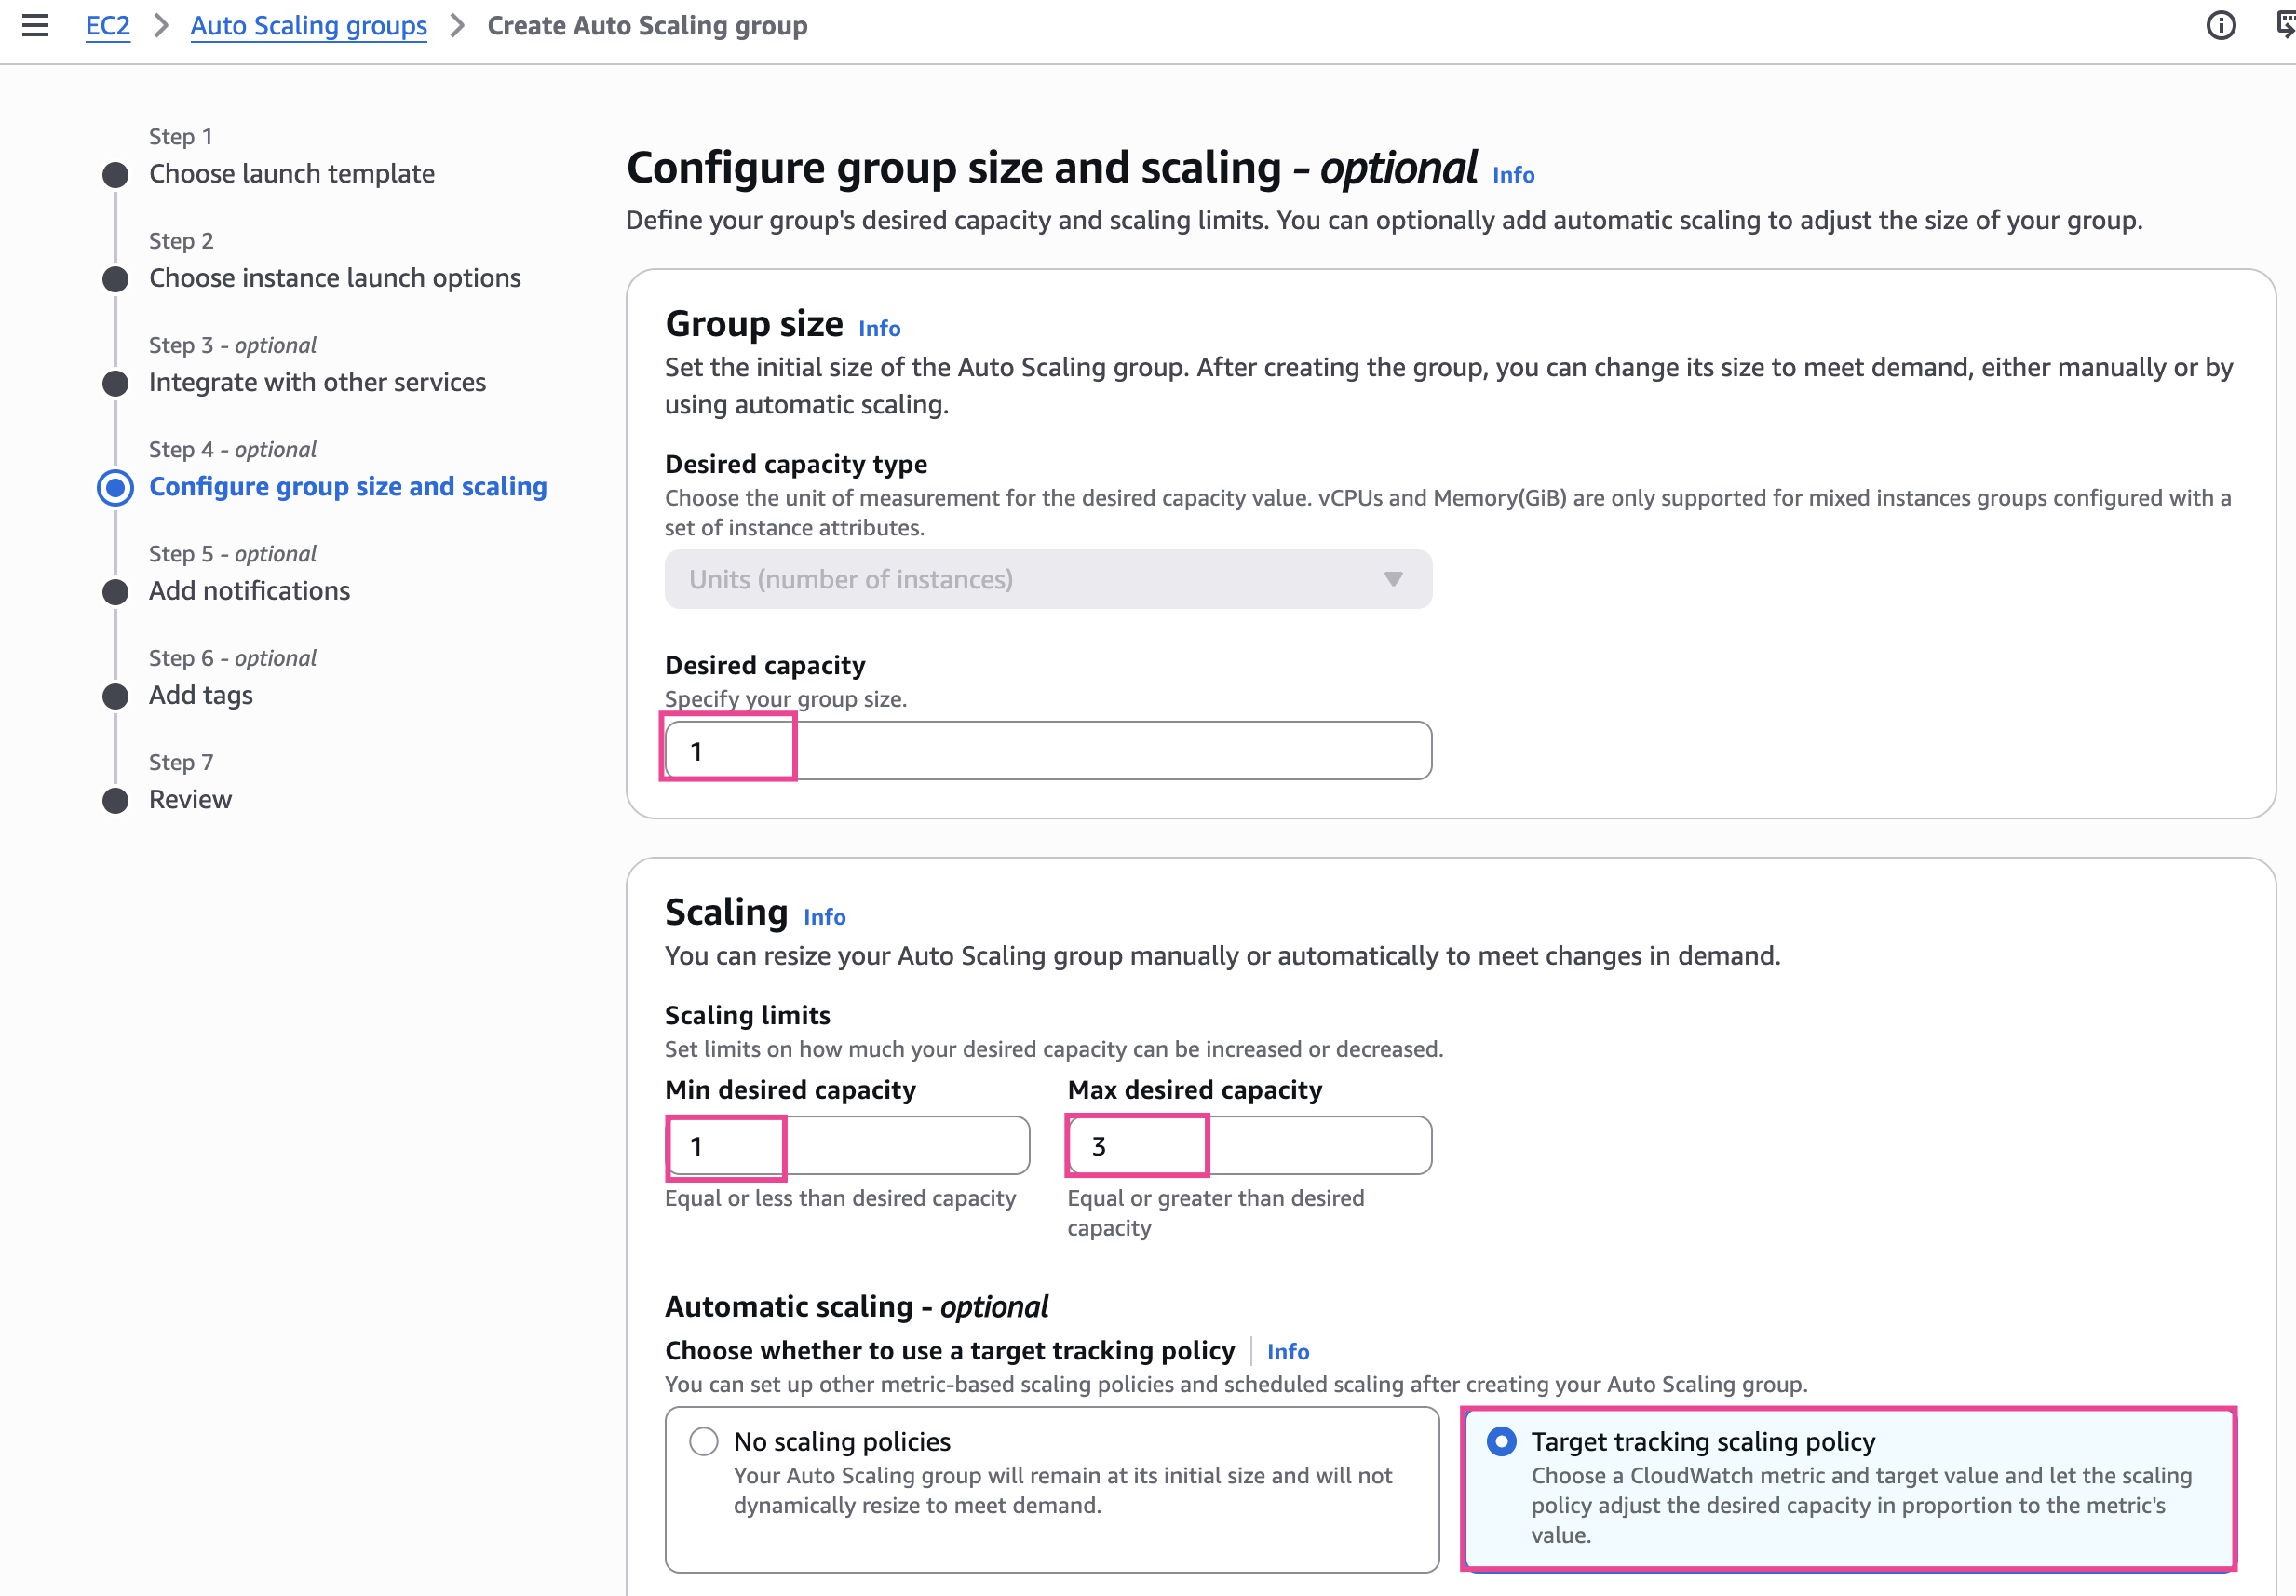Open Auto Scaling groups breadcrumb link
2296x1596 pixels.
(308, 26)
